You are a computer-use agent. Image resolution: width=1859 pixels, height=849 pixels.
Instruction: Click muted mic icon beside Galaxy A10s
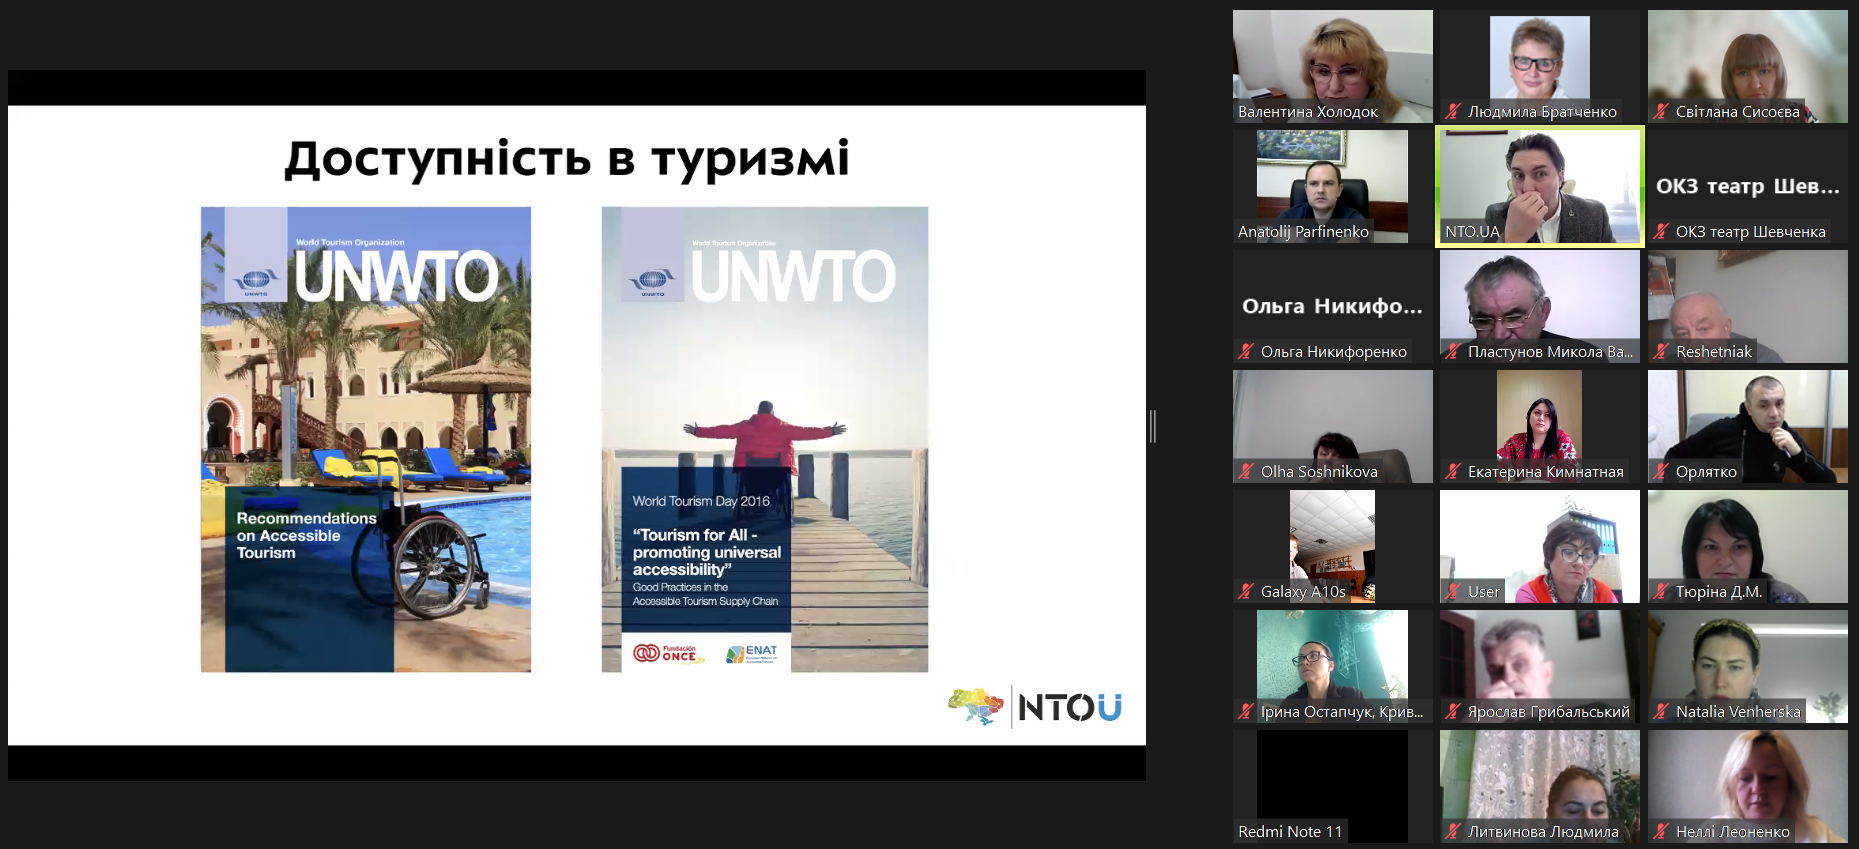tap(1246, 592)
